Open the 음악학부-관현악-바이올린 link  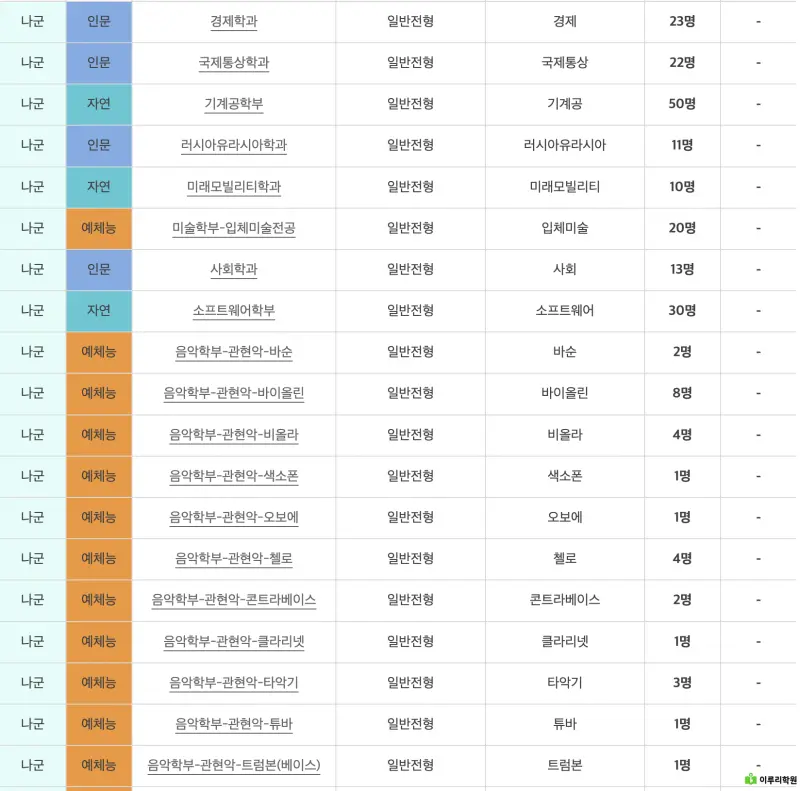point(234,393)
